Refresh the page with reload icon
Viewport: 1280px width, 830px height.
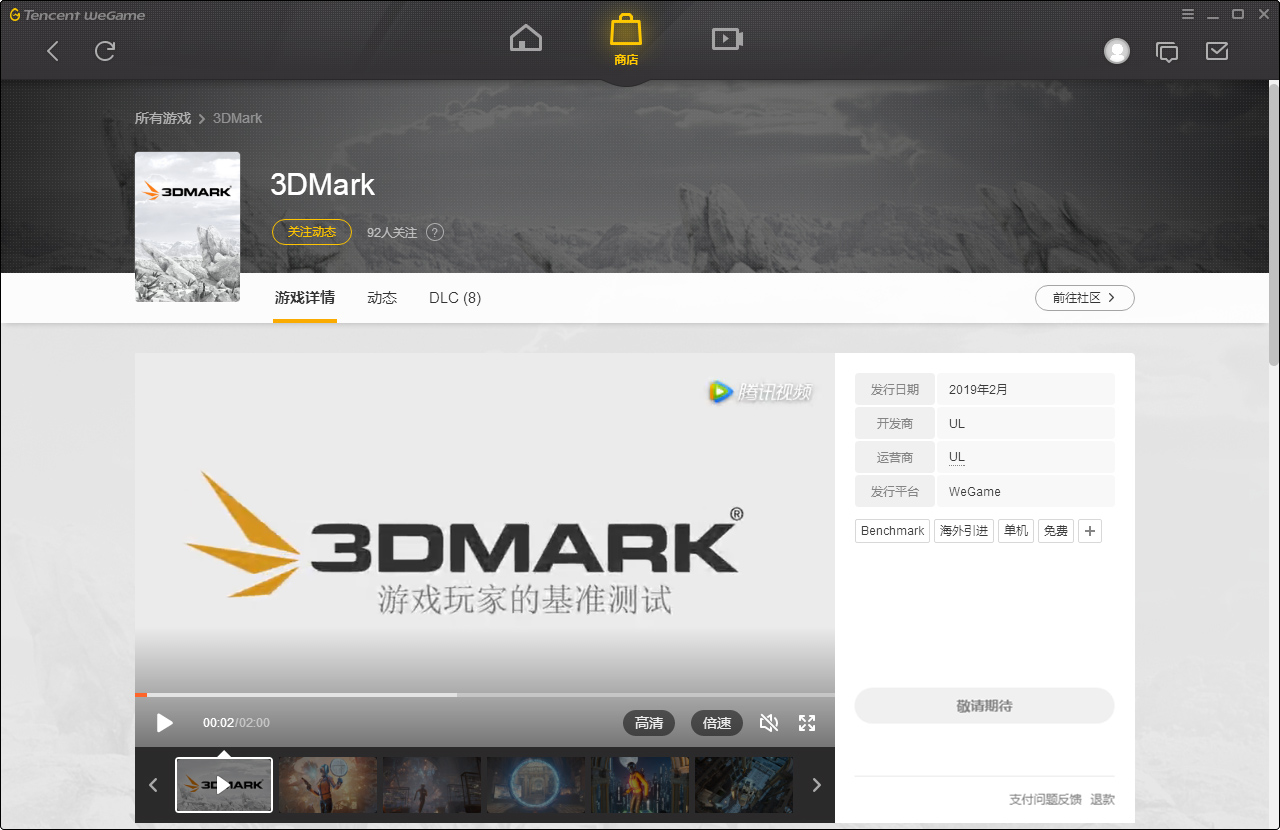click(x=105, y=51)
